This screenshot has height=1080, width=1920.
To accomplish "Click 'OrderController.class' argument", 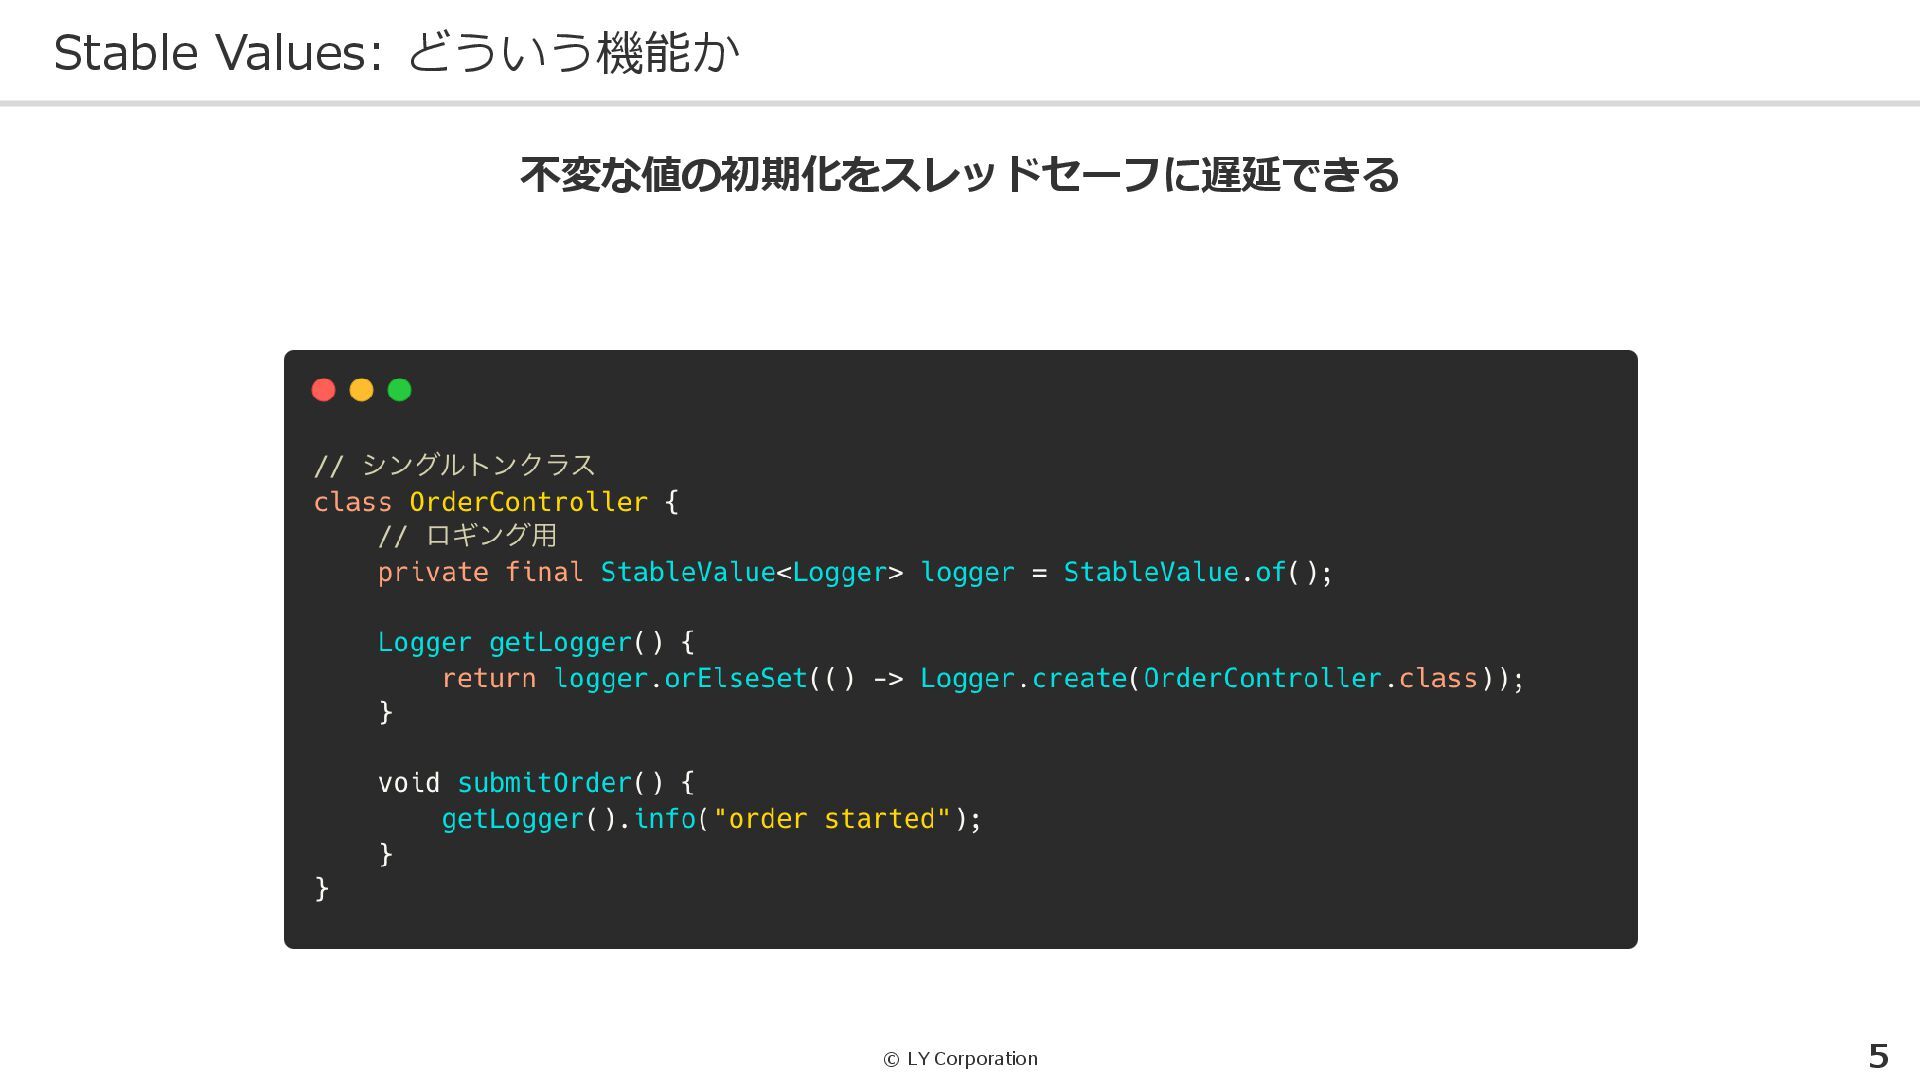I will click(1310, 678).
